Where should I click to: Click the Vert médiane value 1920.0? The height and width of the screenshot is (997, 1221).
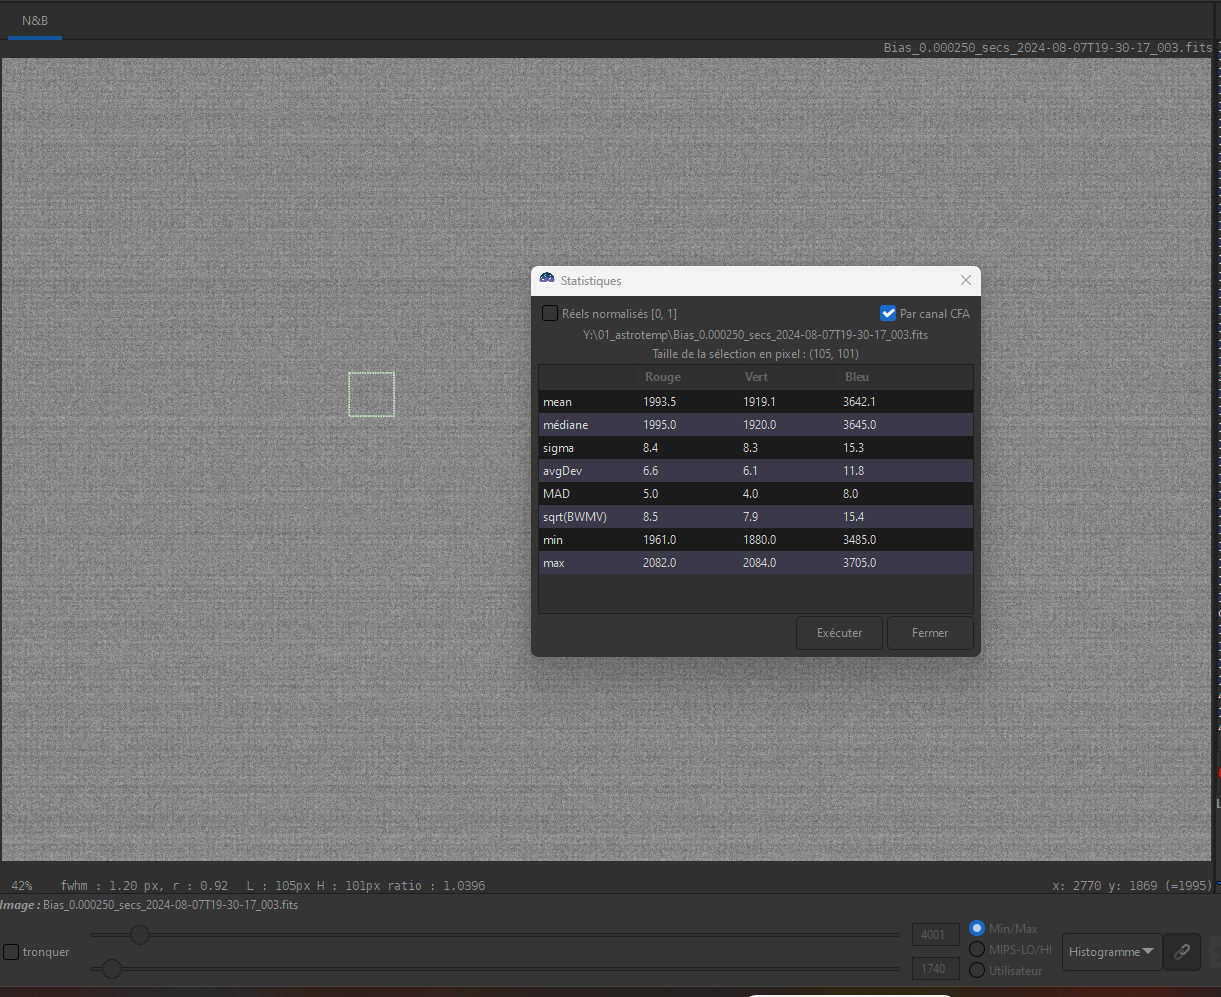pos(760,425)
